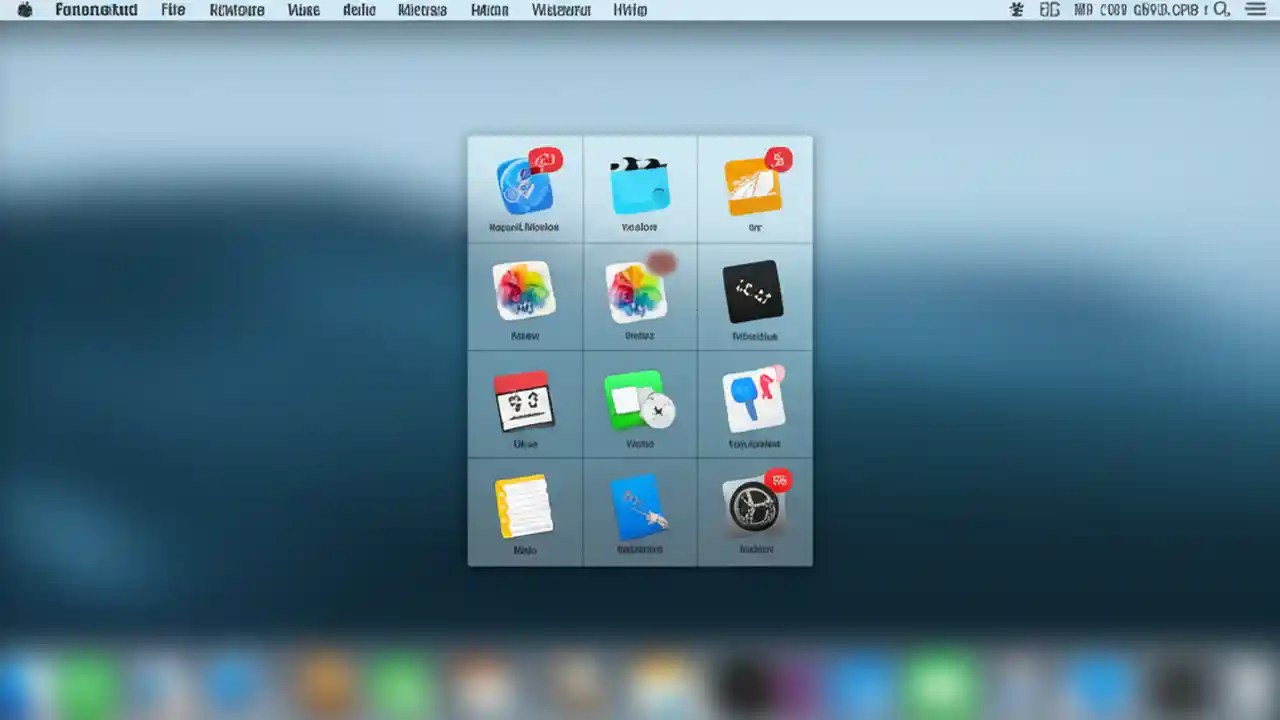Open the wheel app showing 55 notifications
1280x720 pixels.
pyautogui.click(x=755, y=508)
